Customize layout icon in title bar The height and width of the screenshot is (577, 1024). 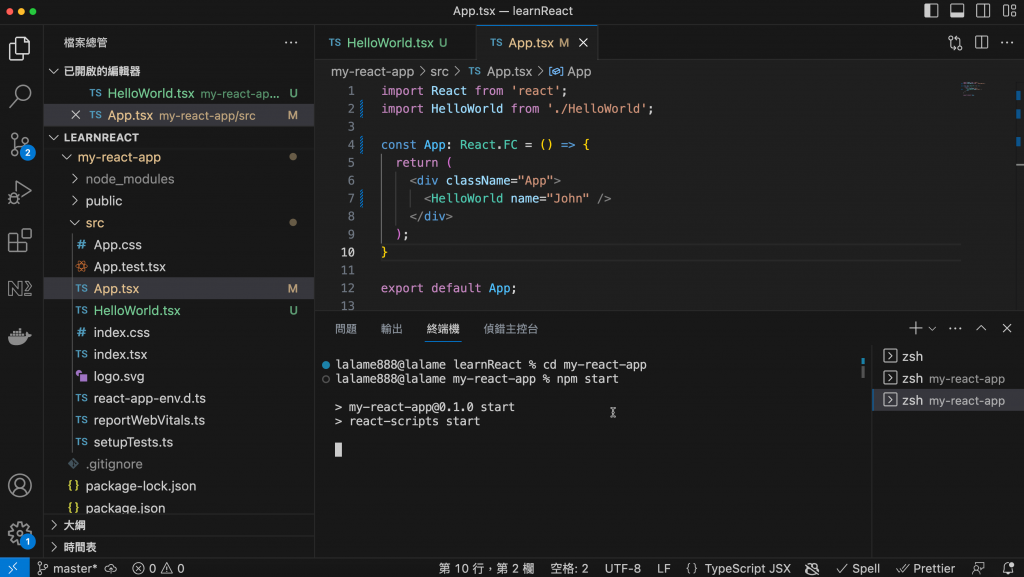[1009, 10]
